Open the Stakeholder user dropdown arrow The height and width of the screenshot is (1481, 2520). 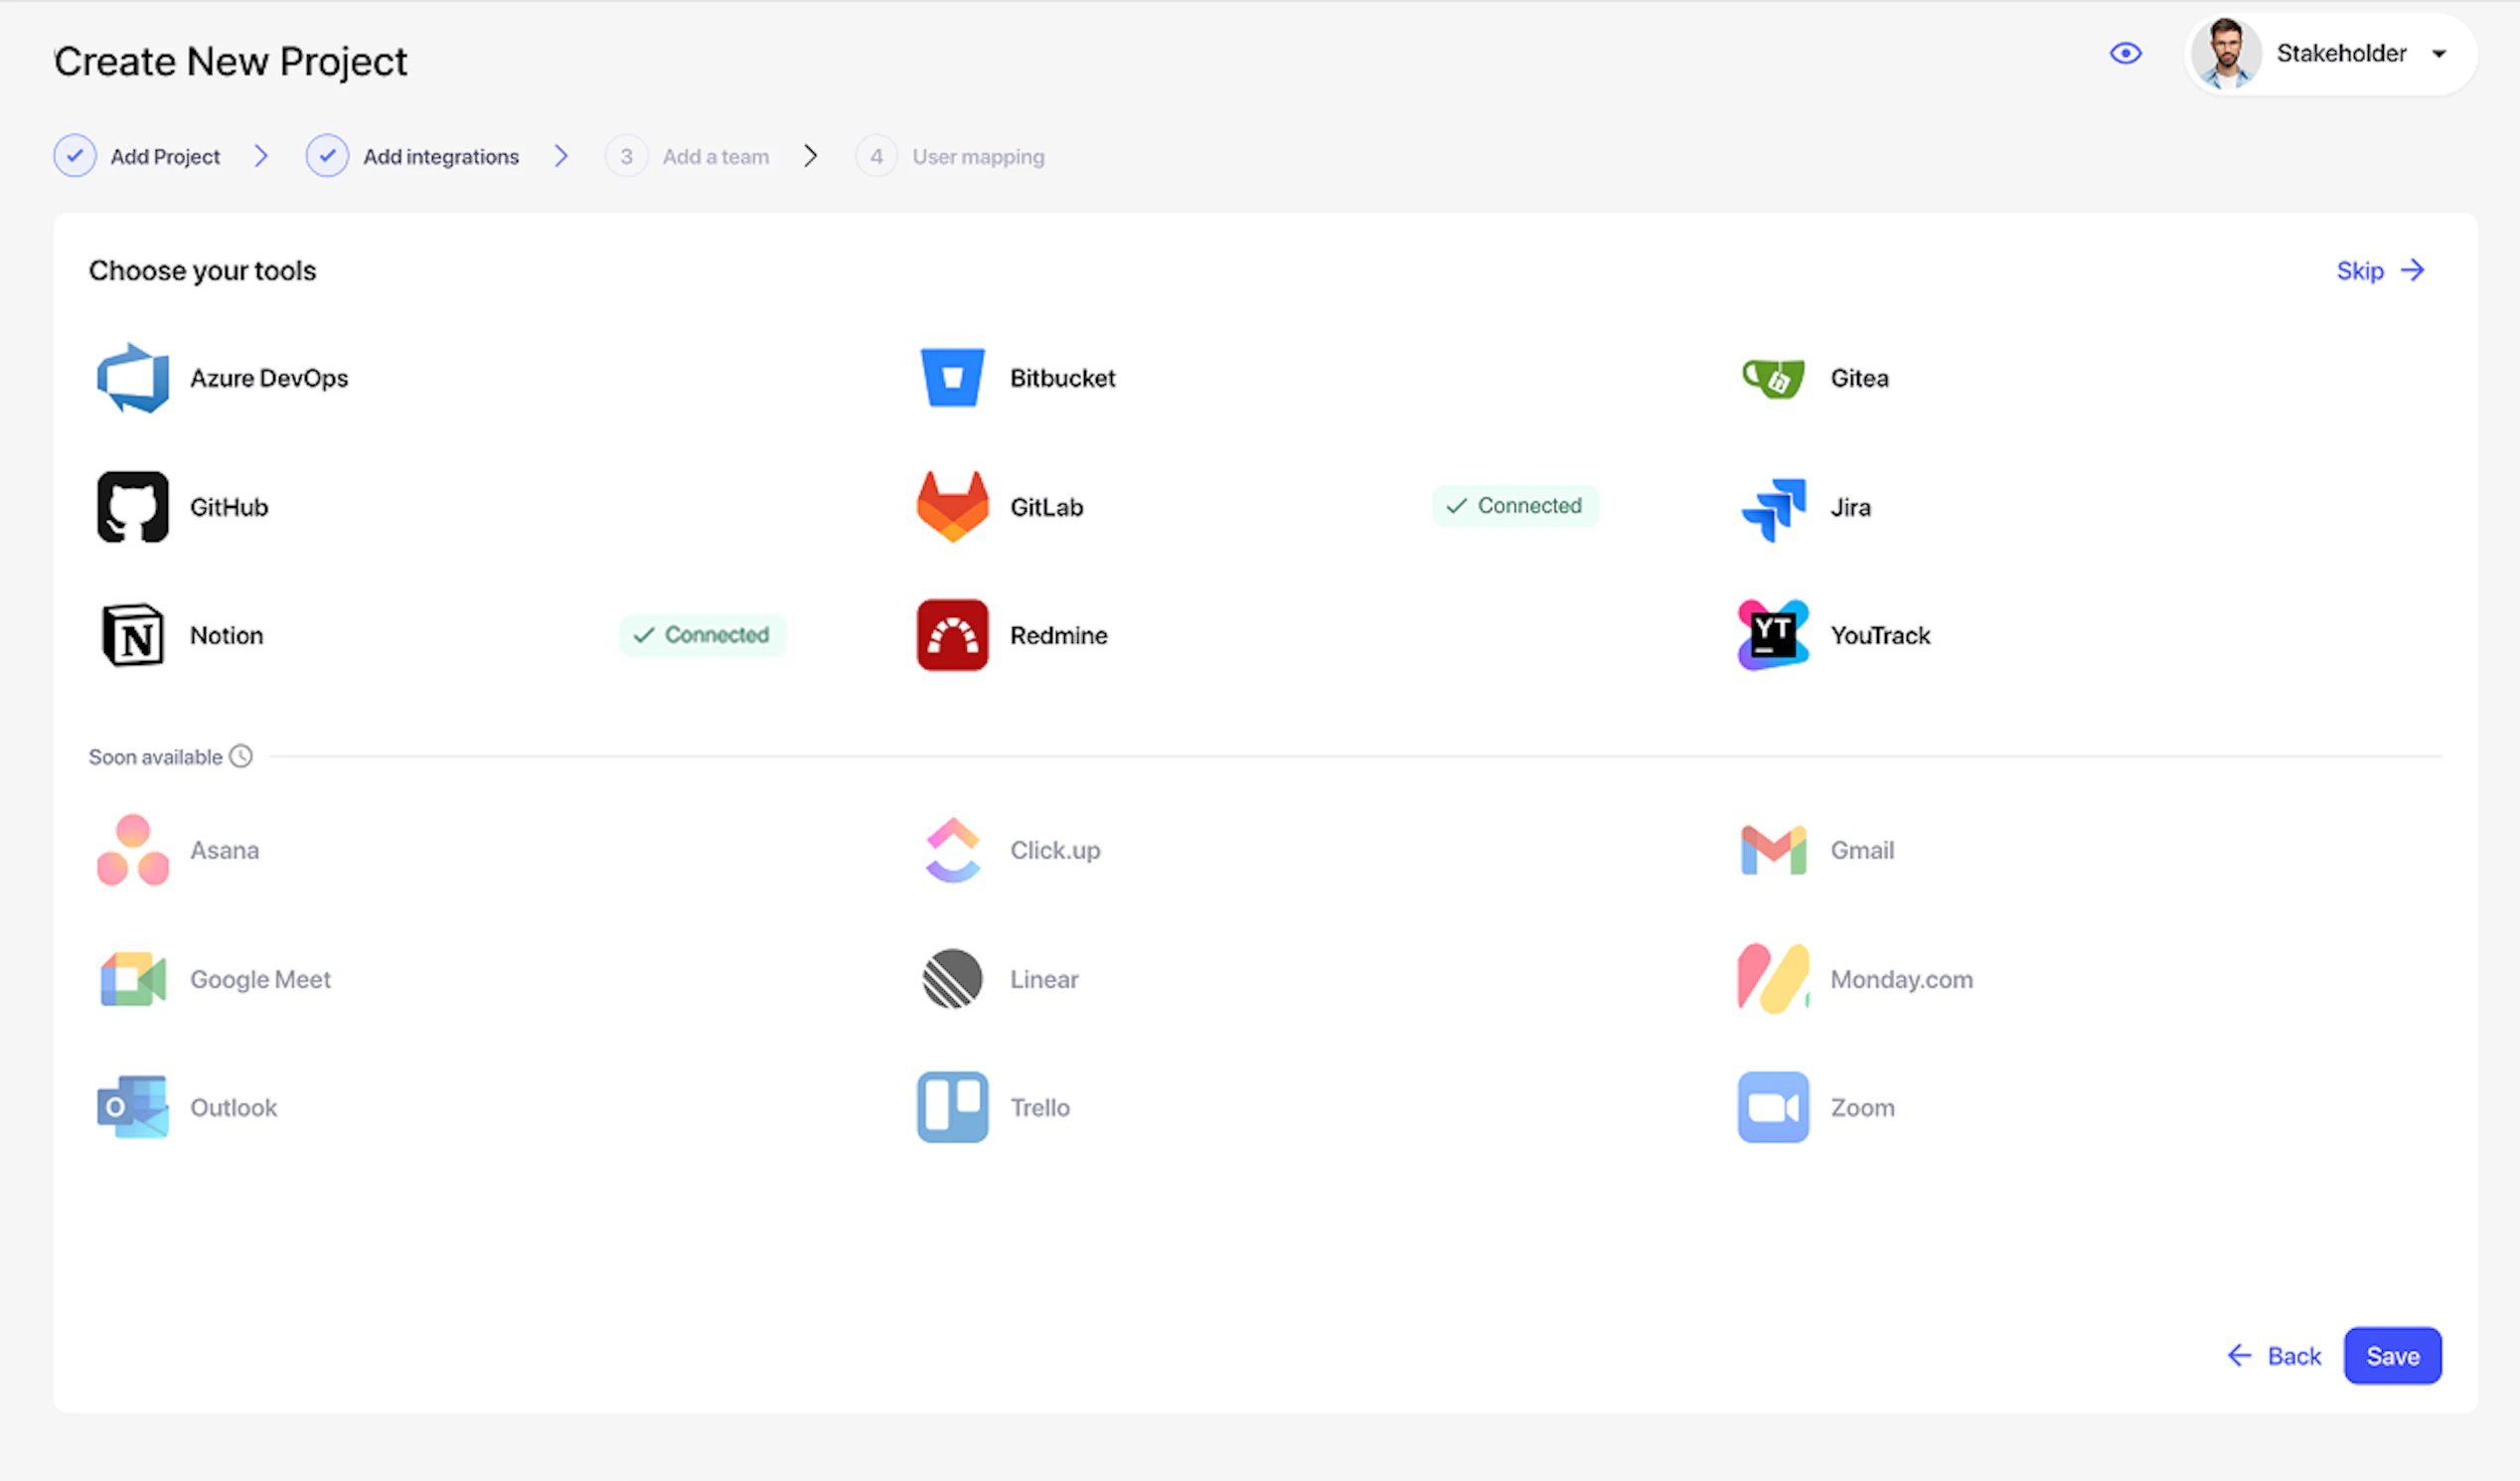point(2439,54)
